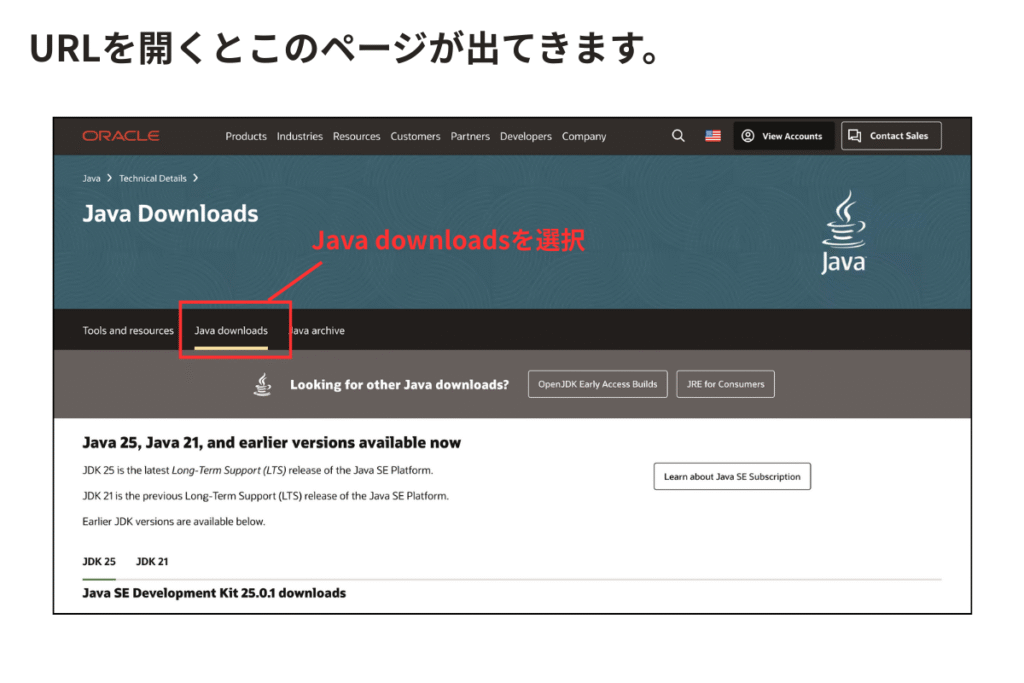This screenshot has width=1024, height=683.
Task: Click the Oracle logo in header
Action: pos(121,136)
